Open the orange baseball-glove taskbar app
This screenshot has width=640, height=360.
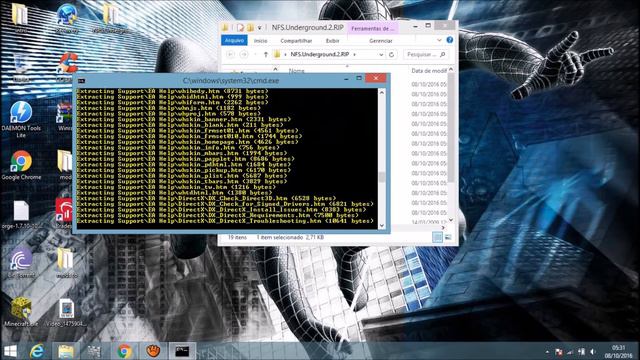click(x=153, y=351)
